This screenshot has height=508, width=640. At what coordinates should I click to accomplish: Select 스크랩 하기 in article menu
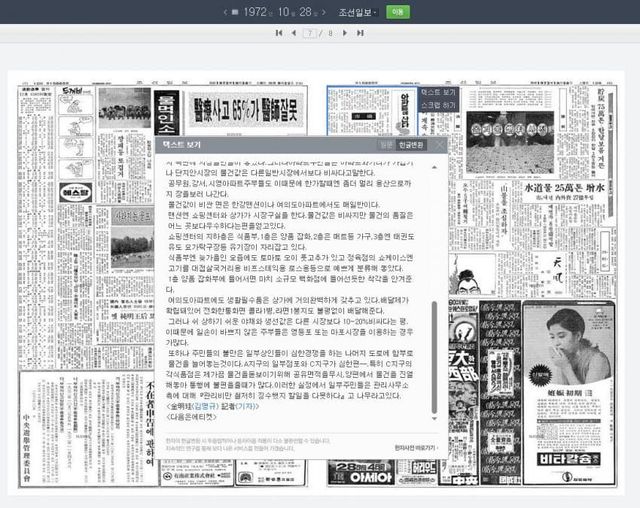pyautogui.click(x=438, y=104)
